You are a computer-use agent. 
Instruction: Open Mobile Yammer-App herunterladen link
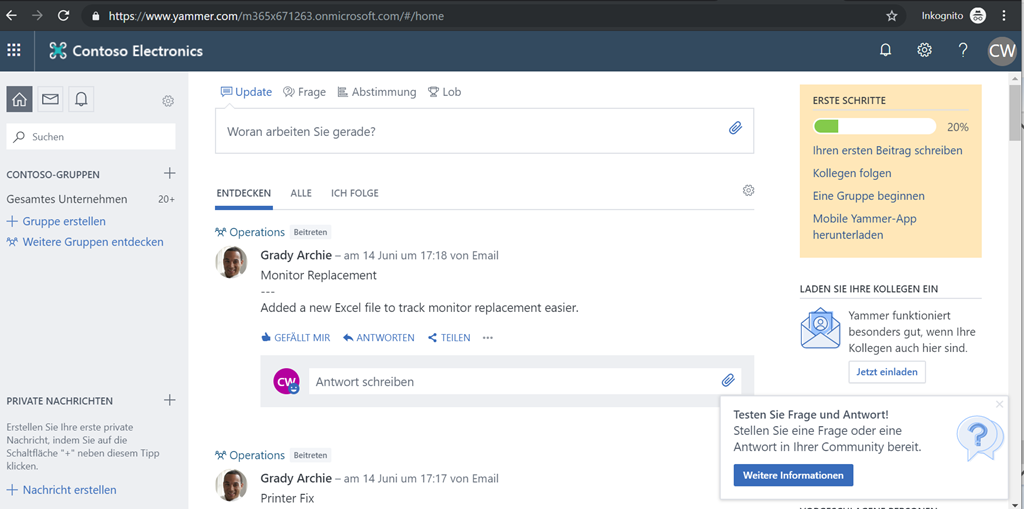pyautogui.click(x=864, y=226)
